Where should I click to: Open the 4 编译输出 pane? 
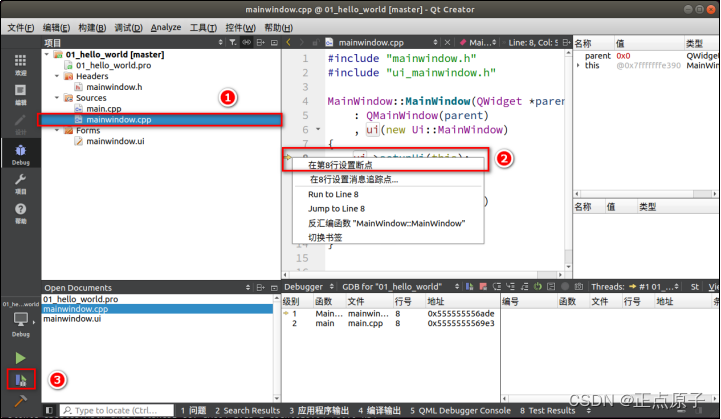[379, 410]
